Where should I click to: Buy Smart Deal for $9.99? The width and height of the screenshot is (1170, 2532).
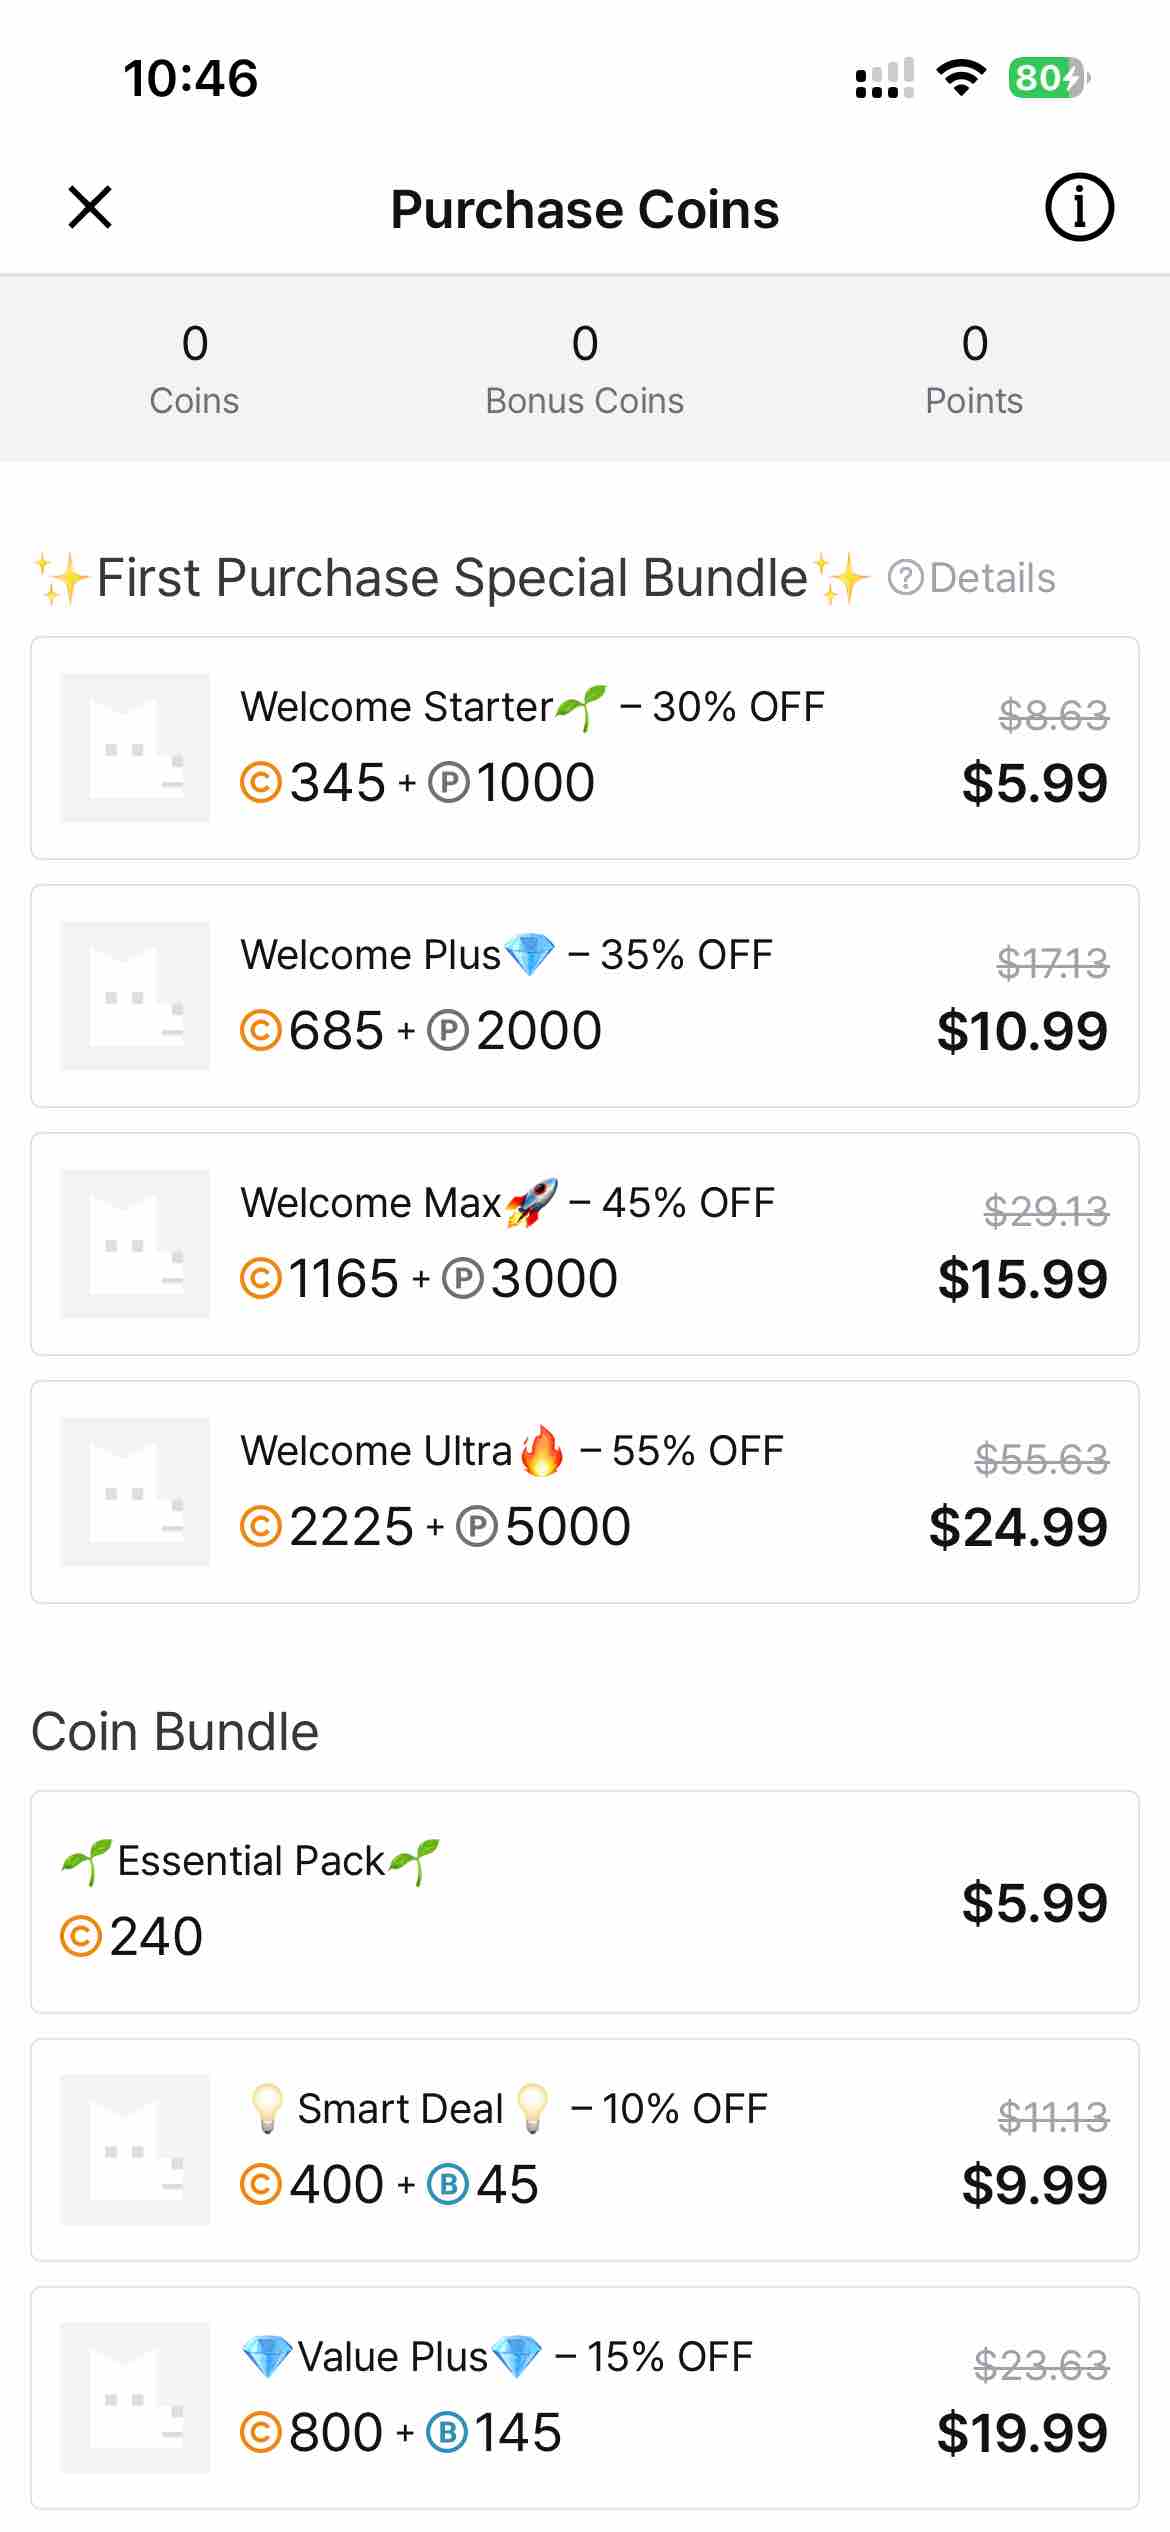click(1034, 2185)
